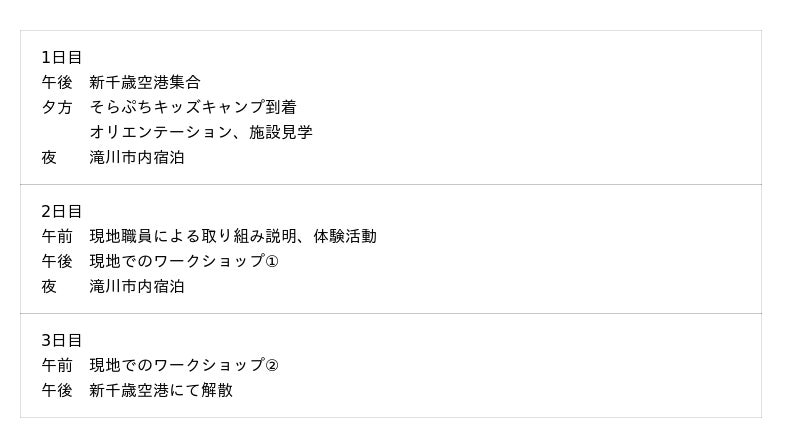Viewport: 800px width, 448px height.
Task: Select 滝川市内宿泊 under 2日目
Action: [x=136, y=287]
